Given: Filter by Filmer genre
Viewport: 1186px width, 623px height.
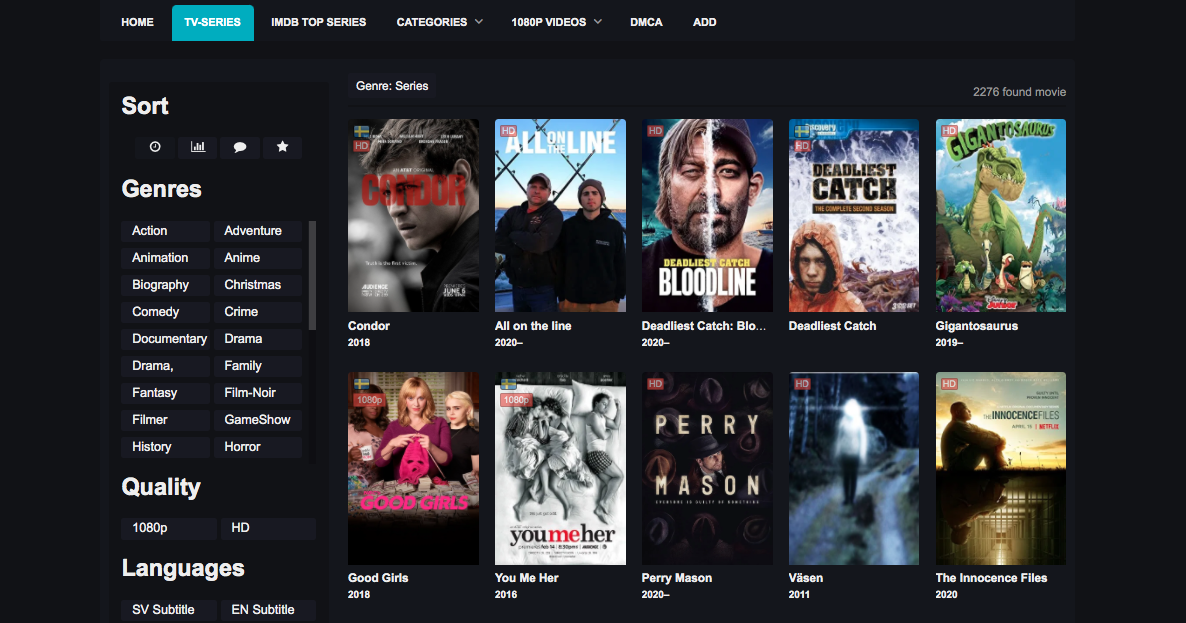Looking at the screenshot, I should pos(165,420).
